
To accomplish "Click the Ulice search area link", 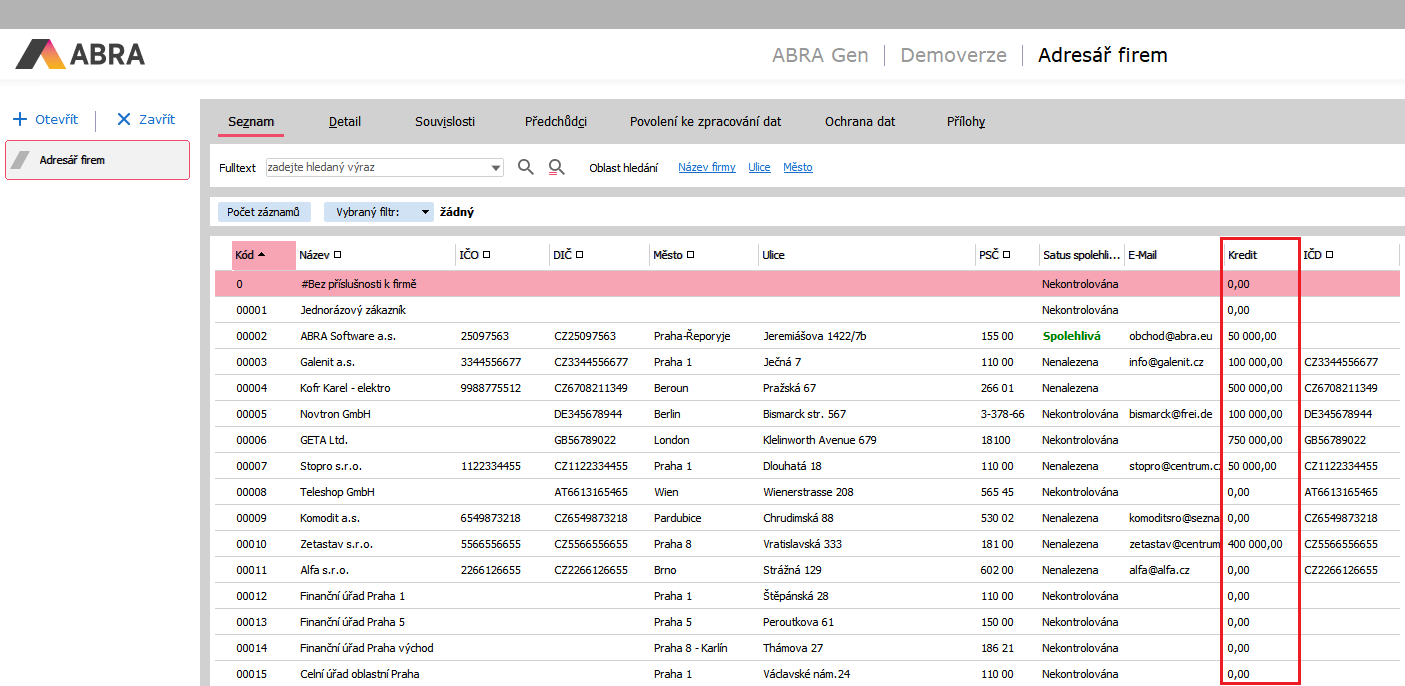I will pos(759,168).
